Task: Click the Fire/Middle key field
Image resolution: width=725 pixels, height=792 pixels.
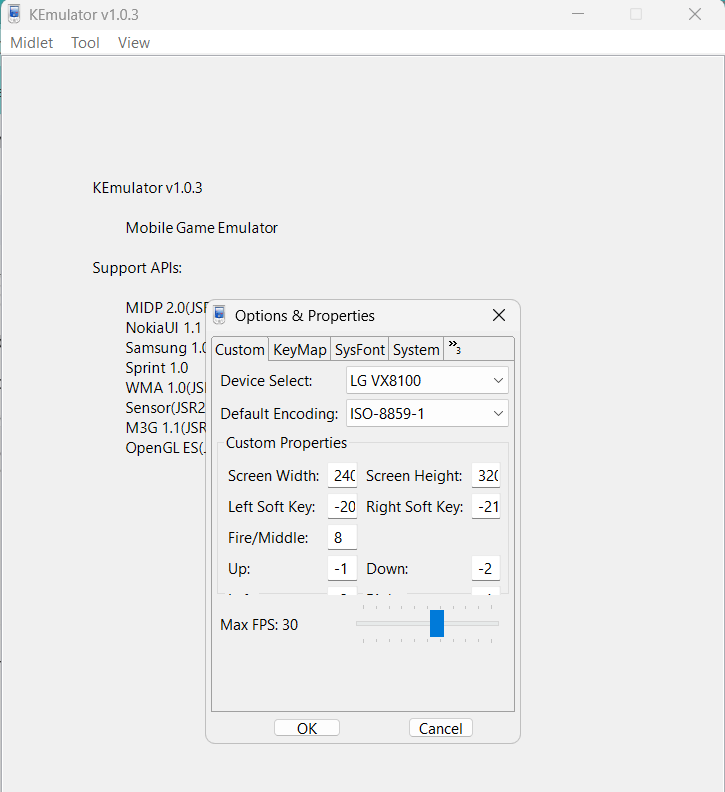Action: pos(343,538)
